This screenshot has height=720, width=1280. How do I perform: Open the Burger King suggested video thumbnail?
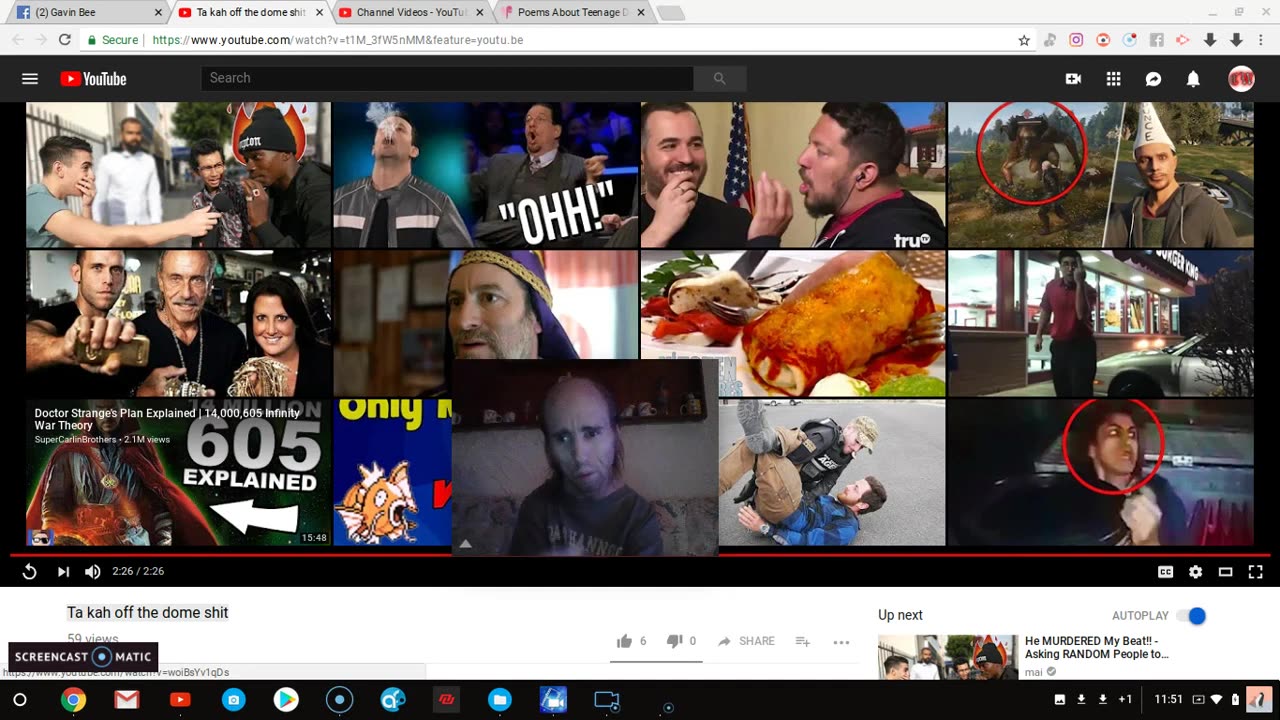pyautogui.click(x=1100, y=323)
